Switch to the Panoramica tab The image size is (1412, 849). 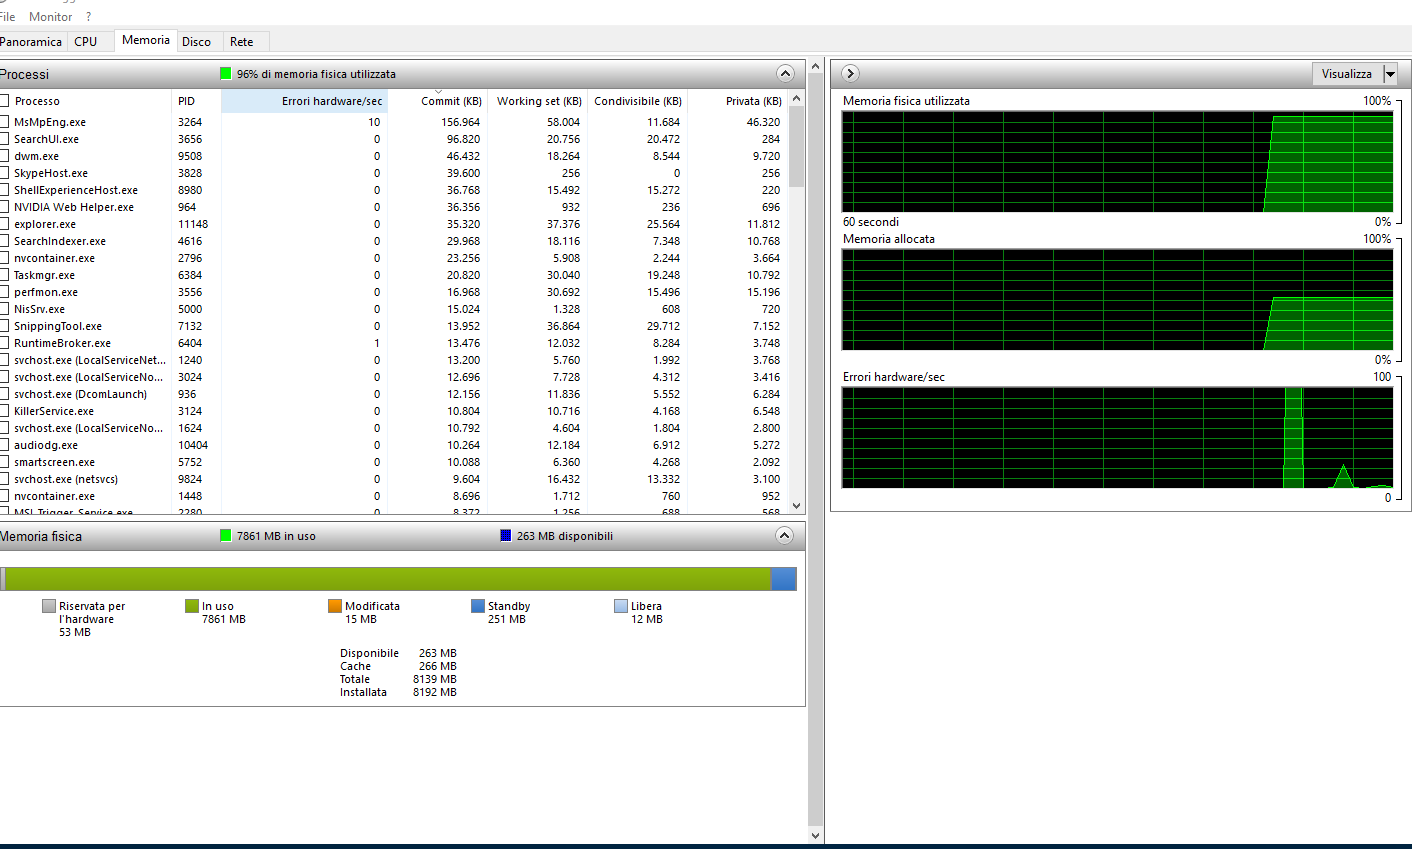[31, 42]
